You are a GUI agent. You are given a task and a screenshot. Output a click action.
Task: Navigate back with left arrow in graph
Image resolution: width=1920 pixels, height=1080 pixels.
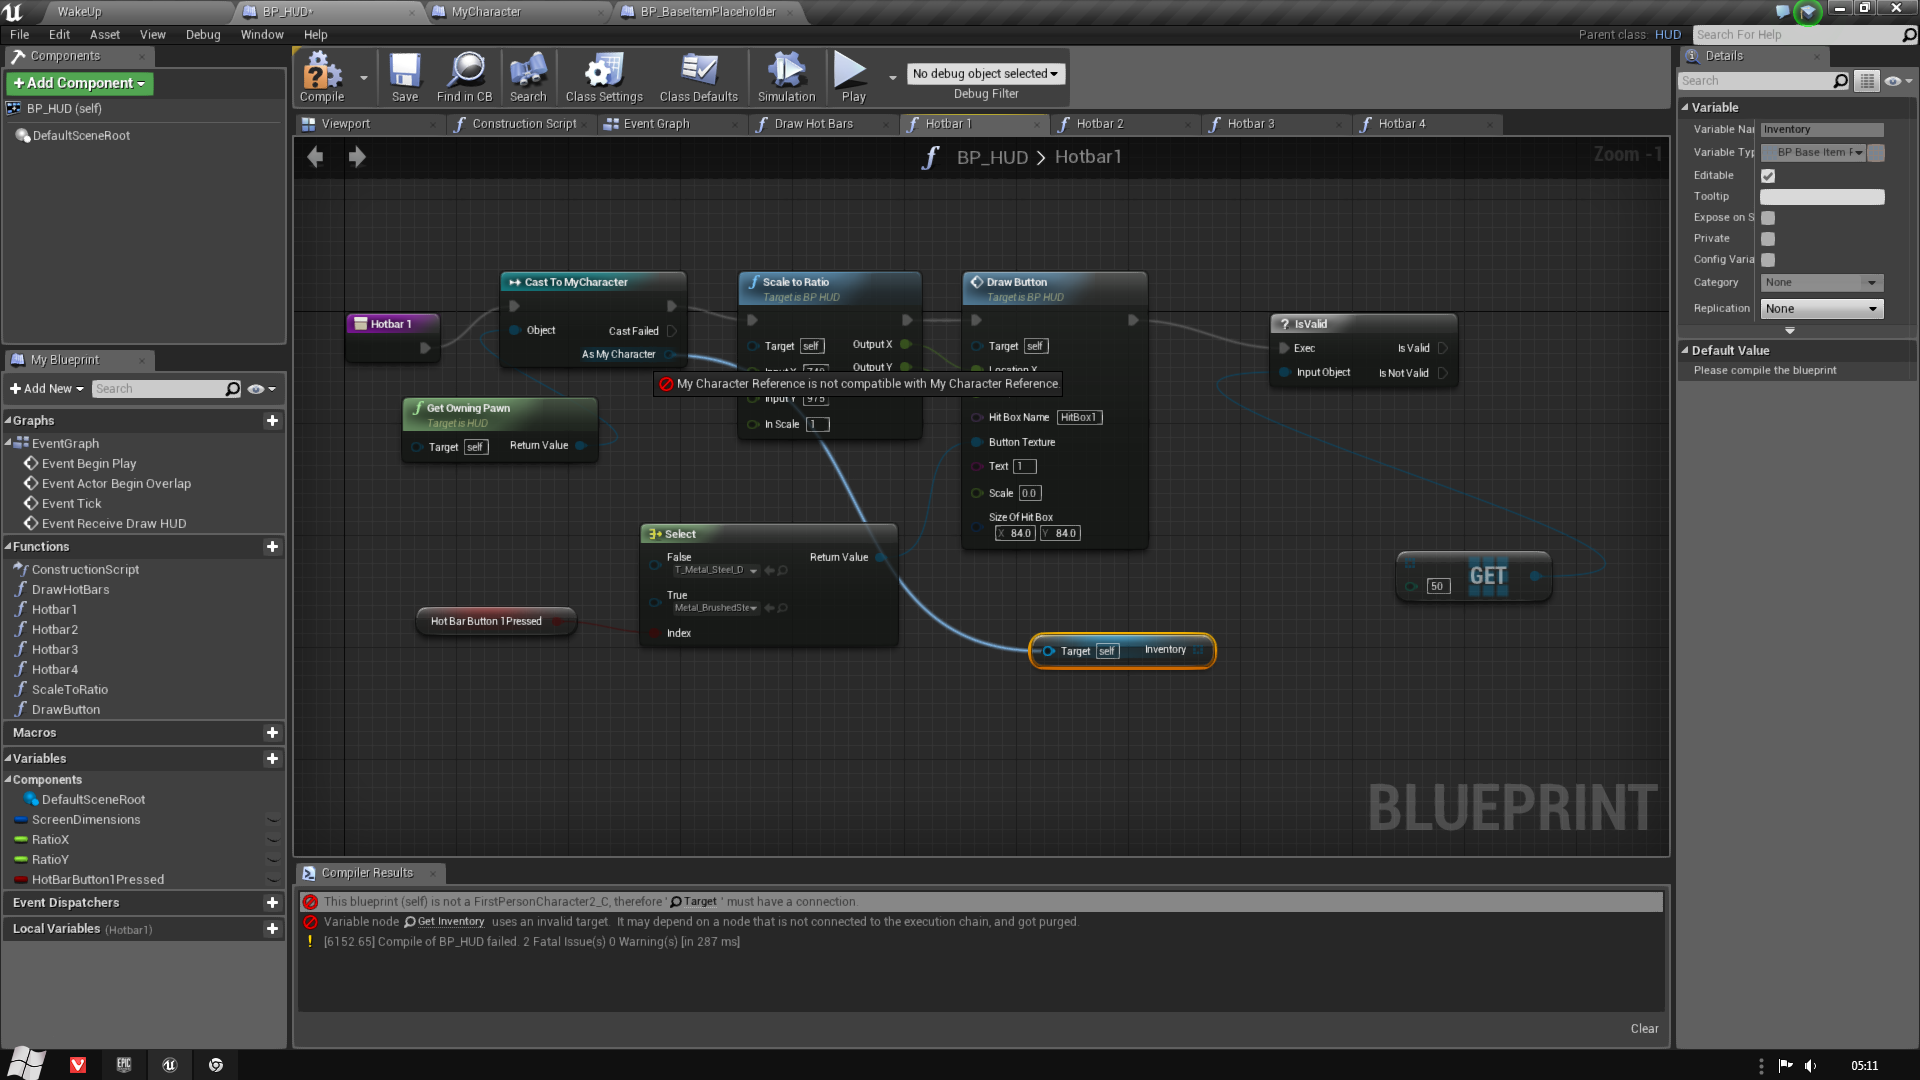(315, 157)
